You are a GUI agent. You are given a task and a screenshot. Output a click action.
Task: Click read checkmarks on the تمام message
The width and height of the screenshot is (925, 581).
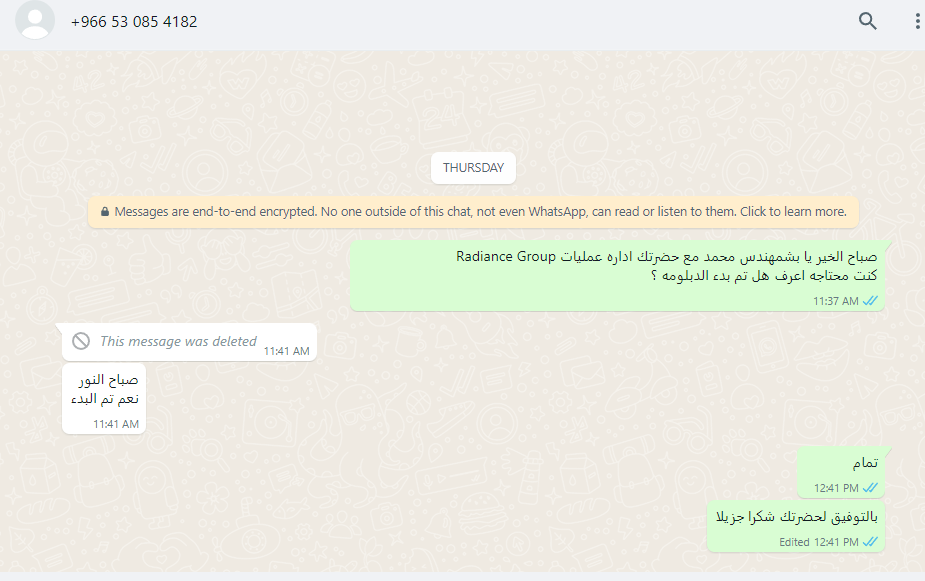pyautogui.click(x=870, y=488)
